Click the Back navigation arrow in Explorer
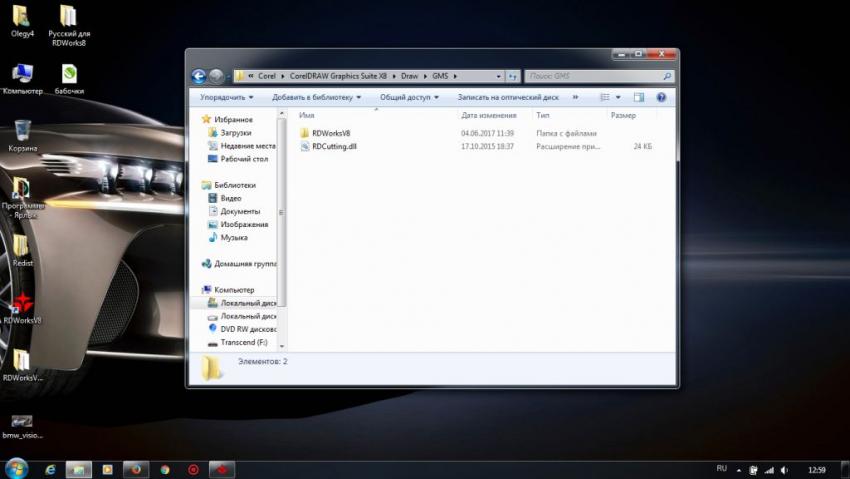 coord(198,76)
